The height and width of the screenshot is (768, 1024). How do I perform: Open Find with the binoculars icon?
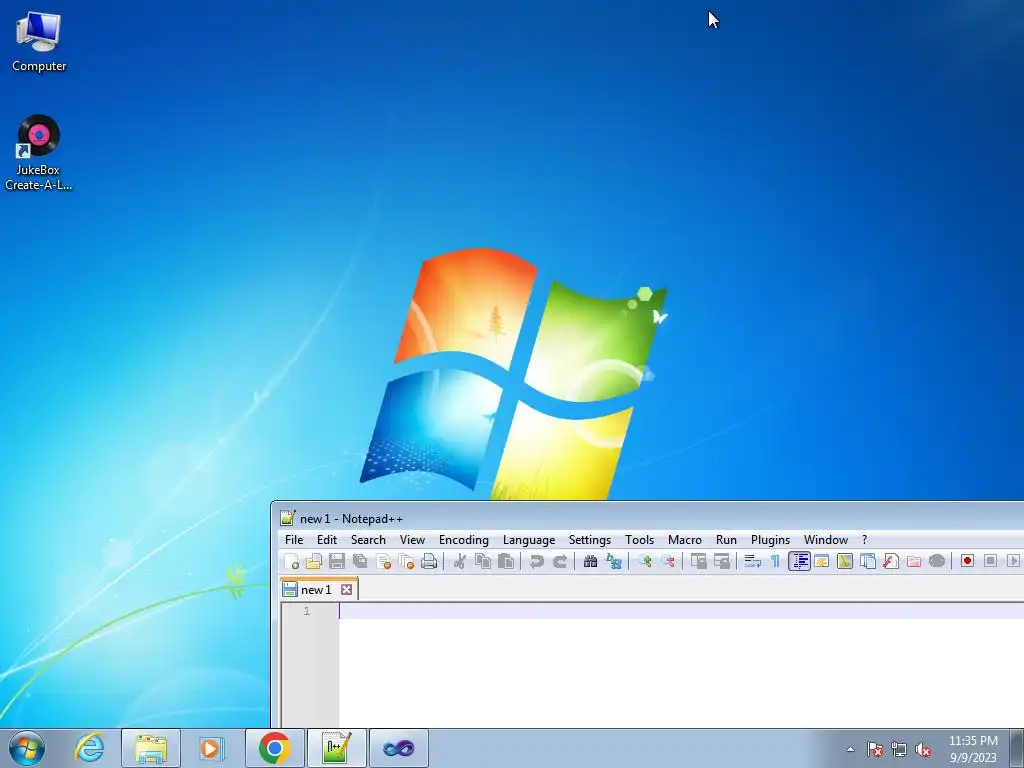[590, 562]
